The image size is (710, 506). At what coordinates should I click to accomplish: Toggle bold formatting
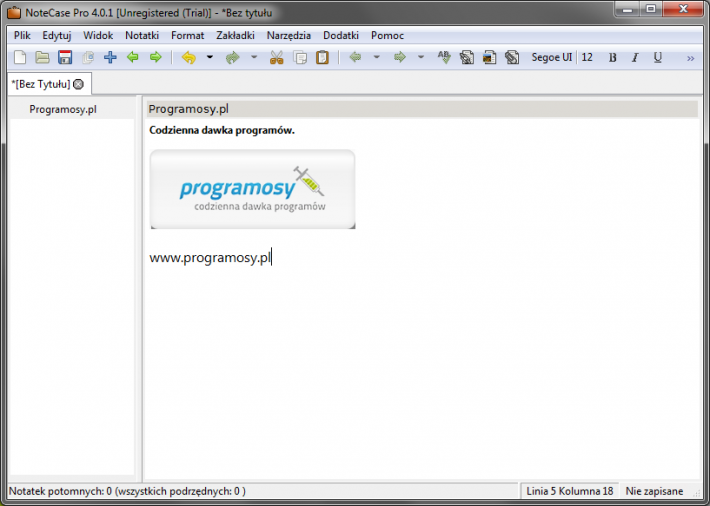click(613, 58)
